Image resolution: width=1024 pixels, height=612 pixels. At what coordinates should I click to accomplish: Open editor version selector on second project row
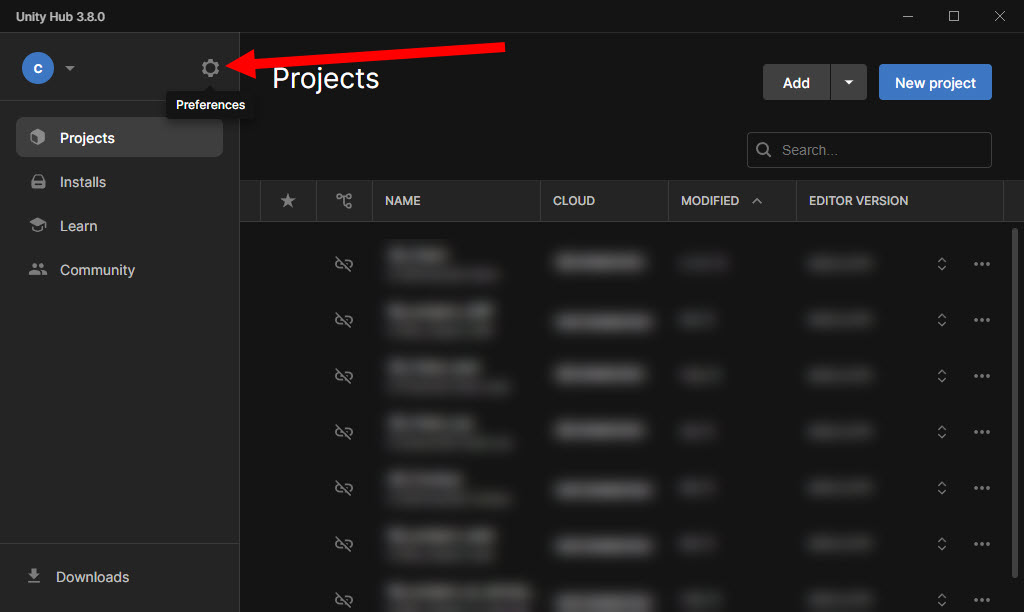pyautogui.click(x=942, y=320)
